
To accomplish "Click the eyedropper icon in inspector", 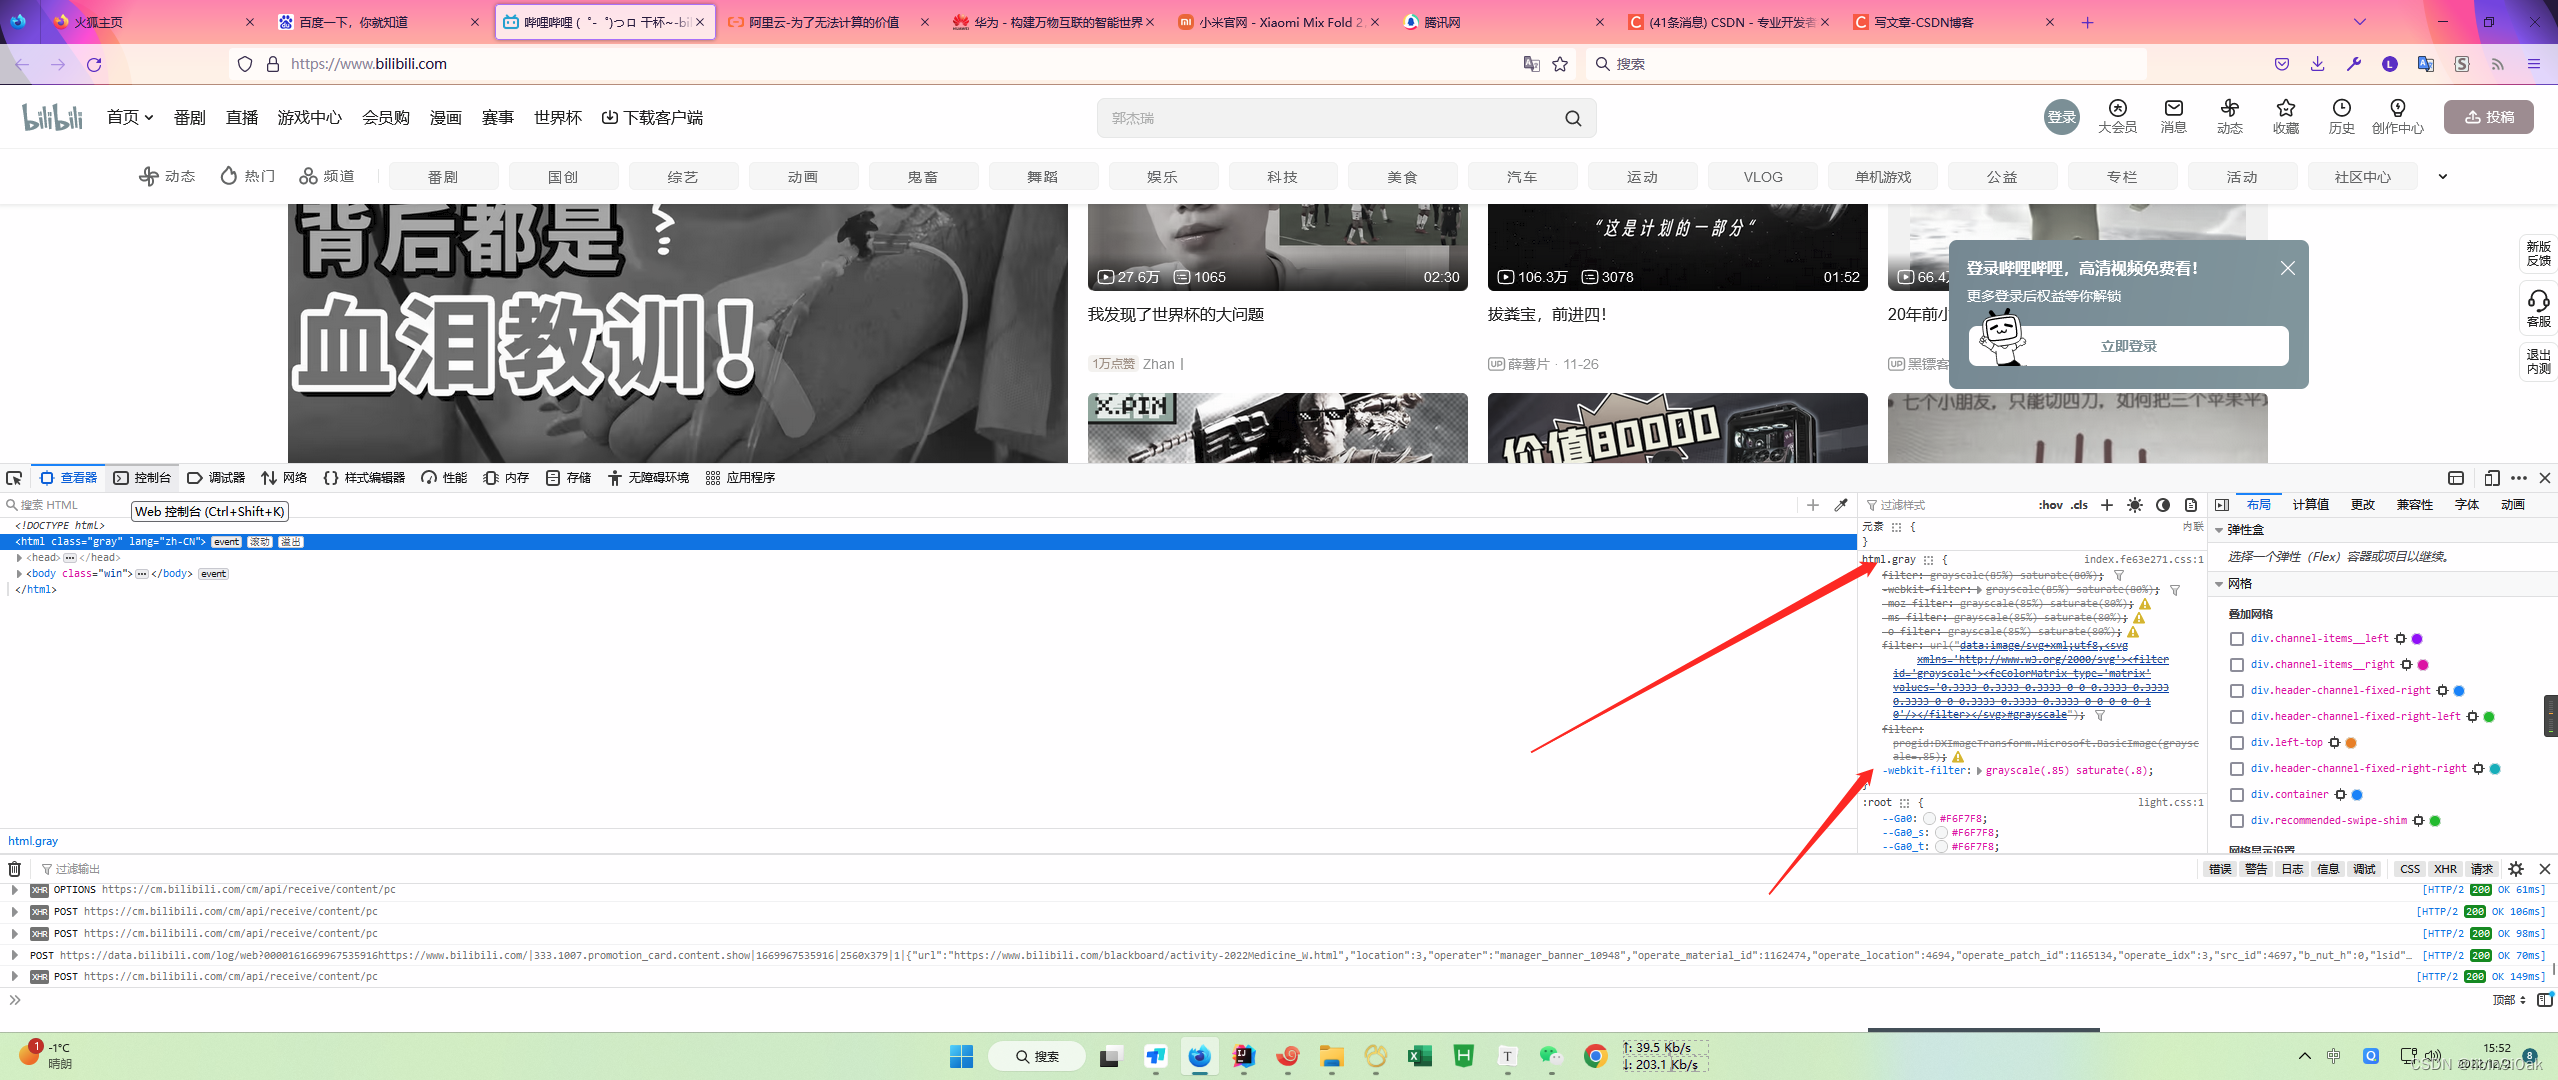I will point(1841,505).
